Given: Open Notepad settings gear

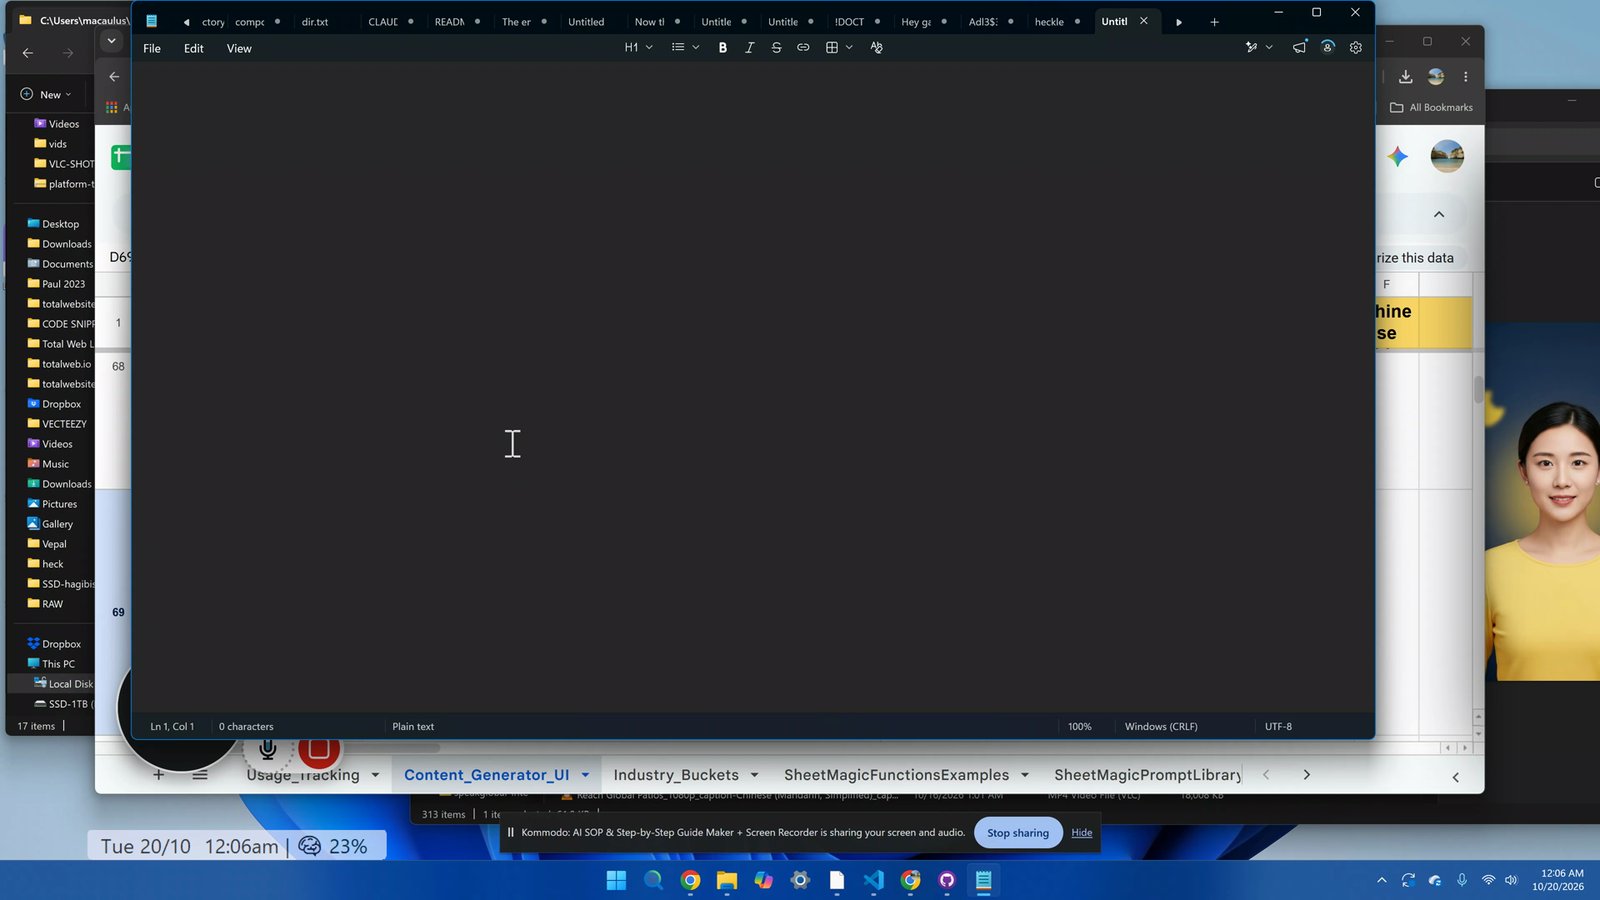Looking at the screenshot, I should point(1356,48).
